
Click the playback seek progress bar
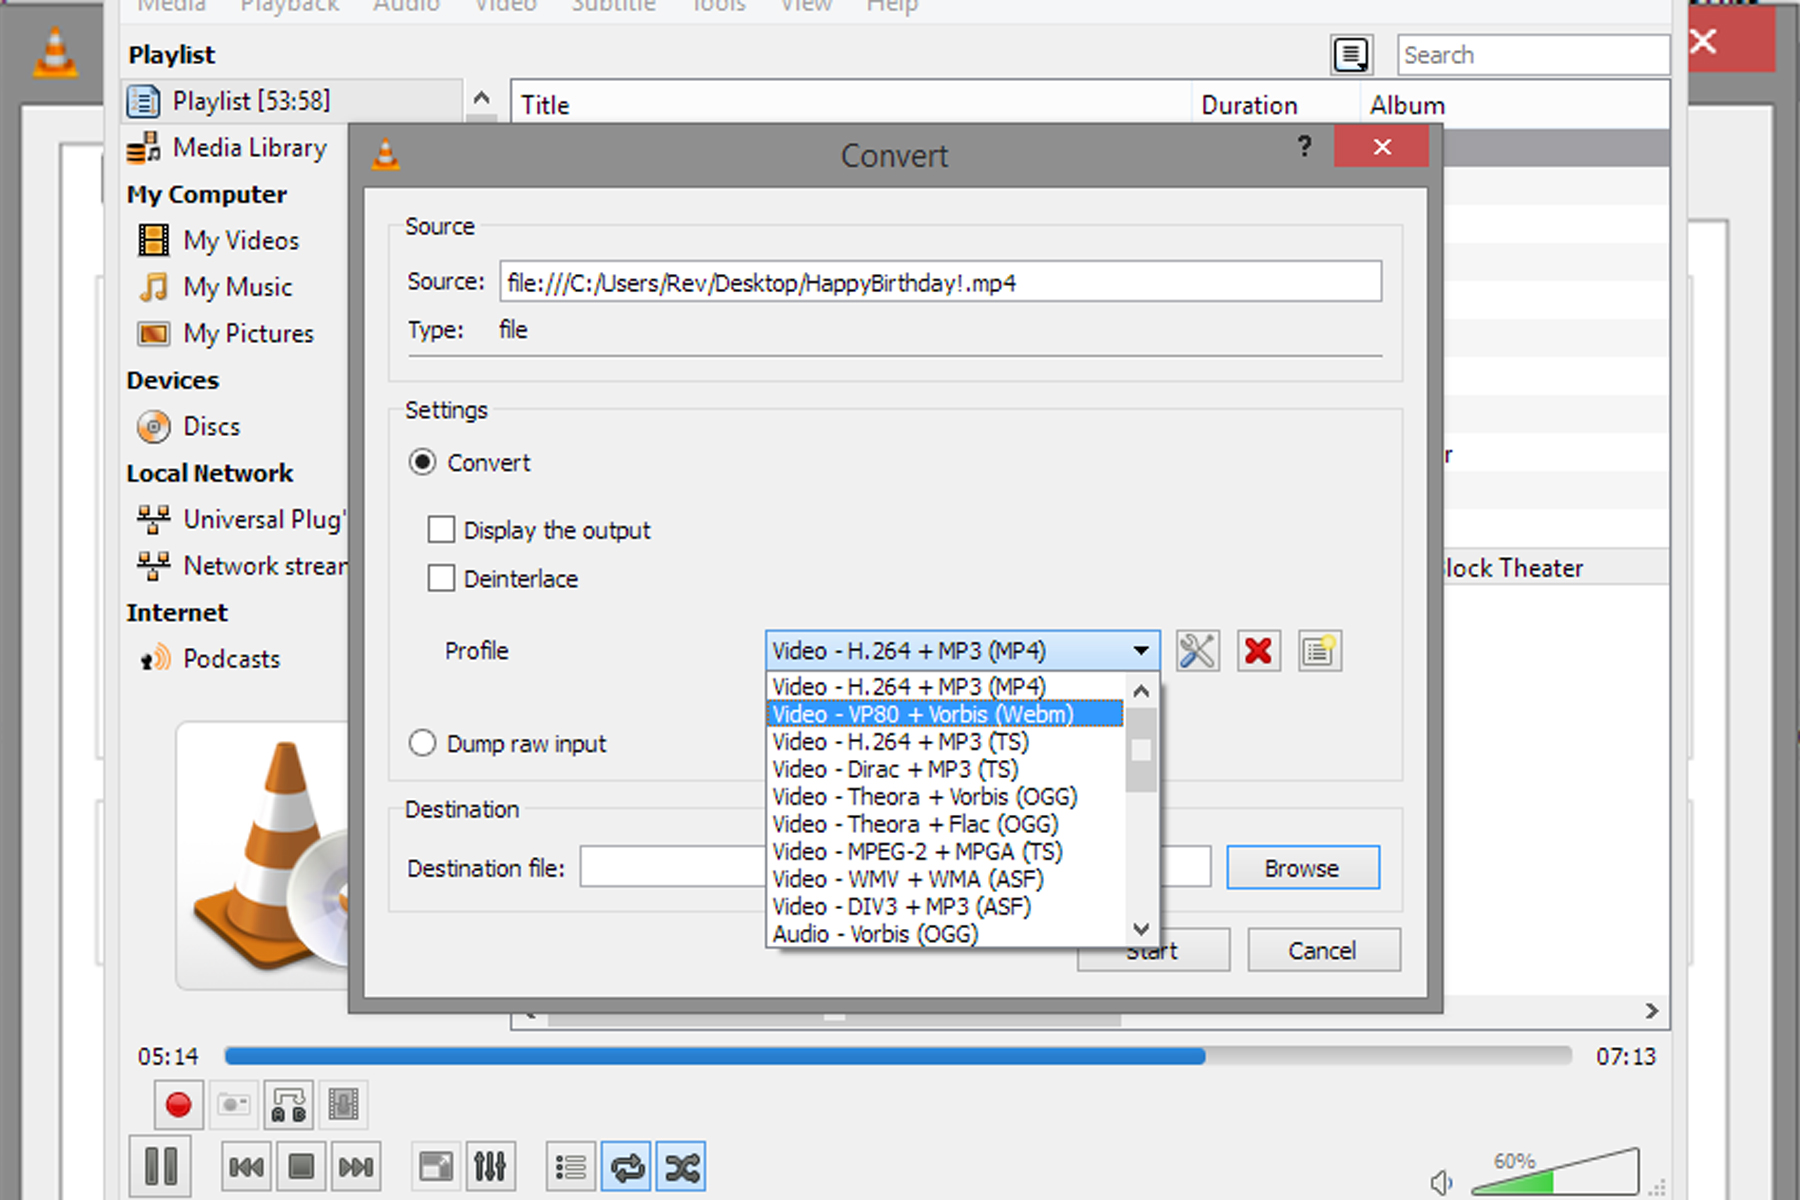pos(897,1056)
